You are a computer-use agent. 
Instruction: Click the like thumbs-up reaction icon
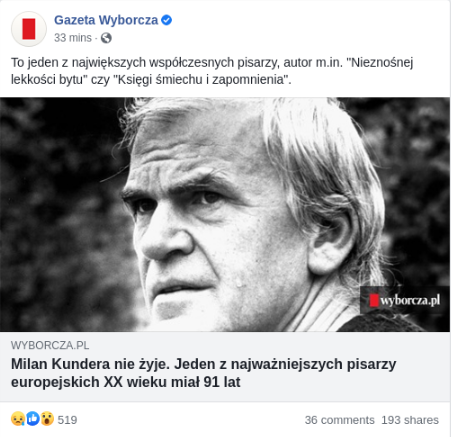coord(33,418)
